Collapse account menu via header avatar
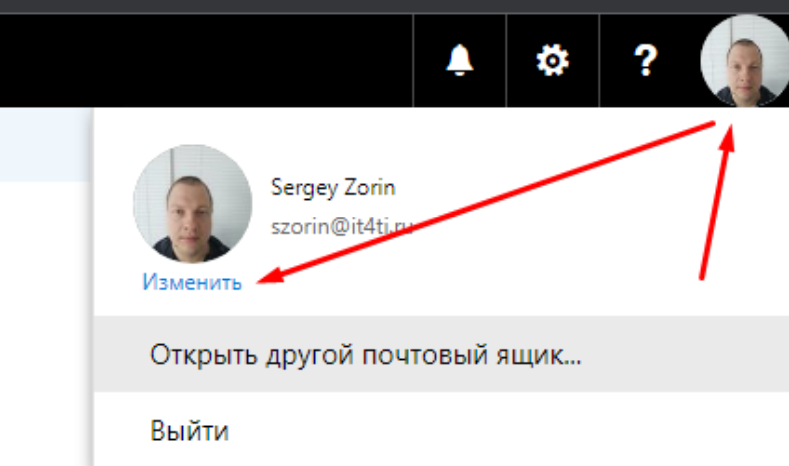Viewport: 789px width, 466px height. click(745, 60)
